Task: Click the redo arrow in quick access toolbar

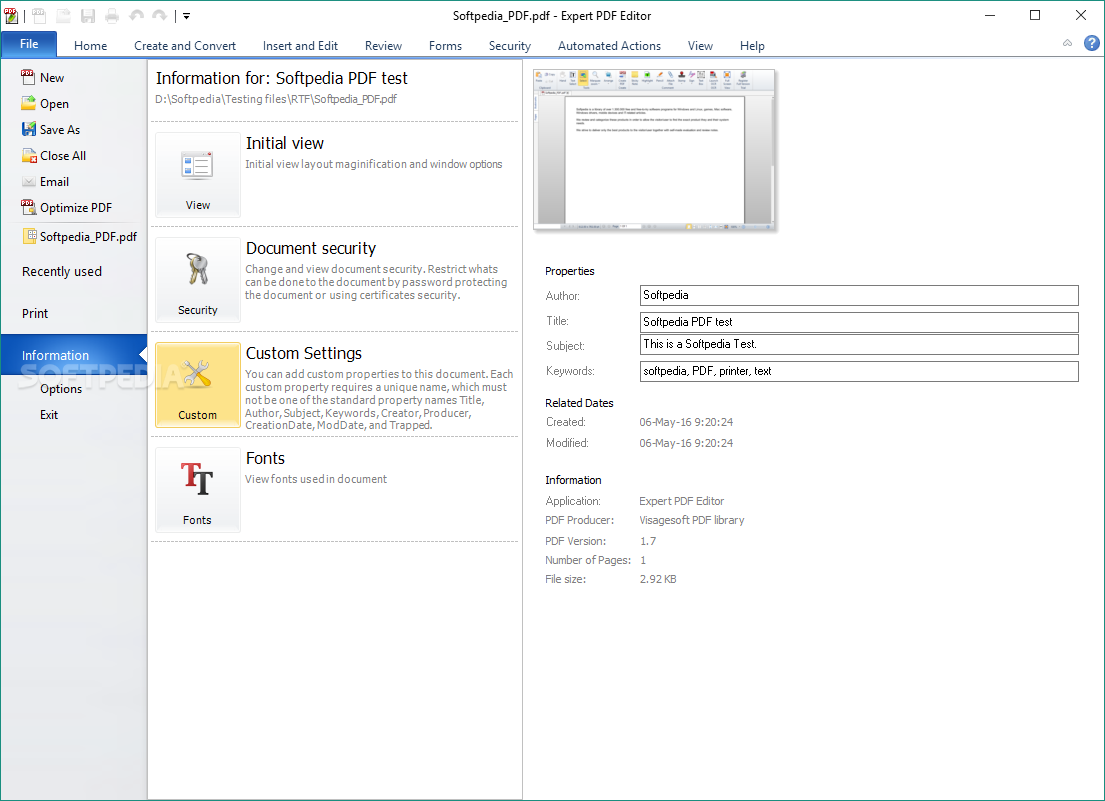Action: point(160,15)
